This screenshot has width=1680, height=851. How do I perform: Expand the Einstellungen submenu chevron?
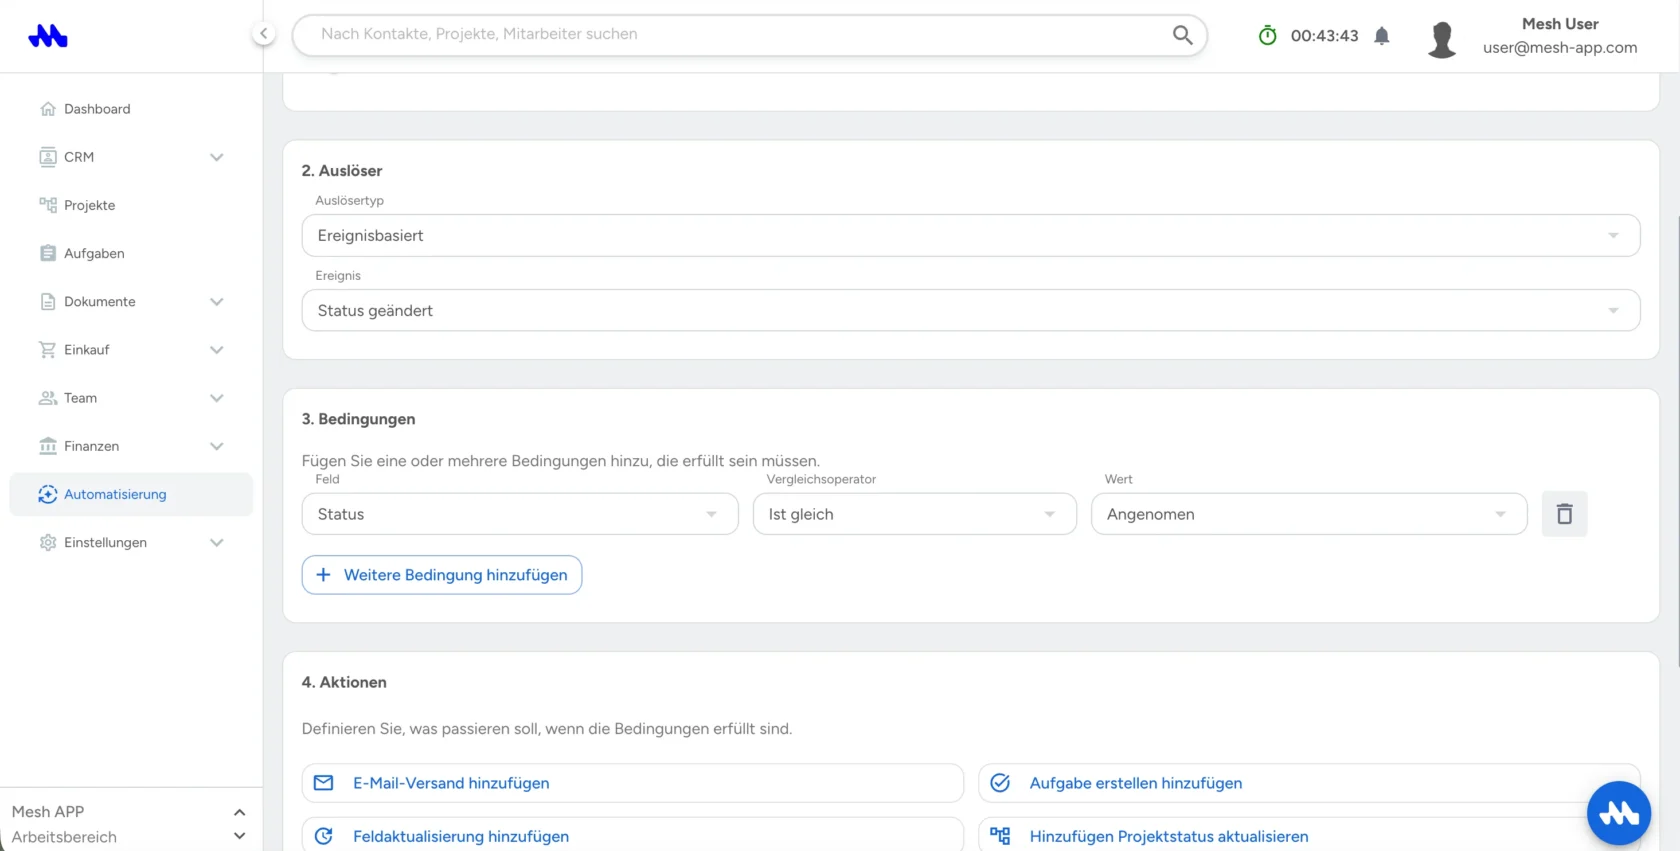[217, 542]
